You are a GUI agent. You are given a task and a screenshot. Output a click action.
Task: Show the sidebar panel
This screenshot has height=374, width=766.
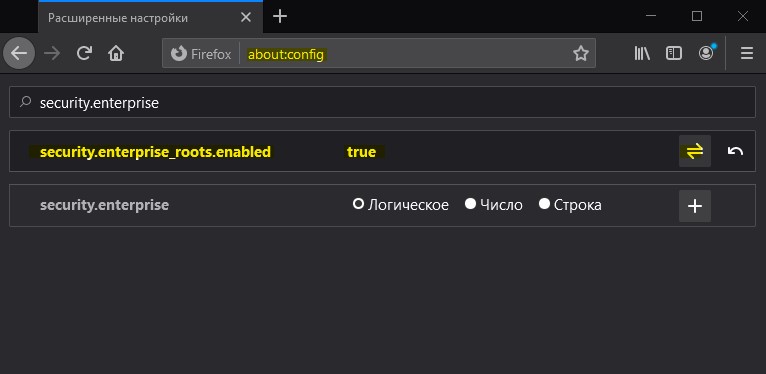[x=674, y=53]
